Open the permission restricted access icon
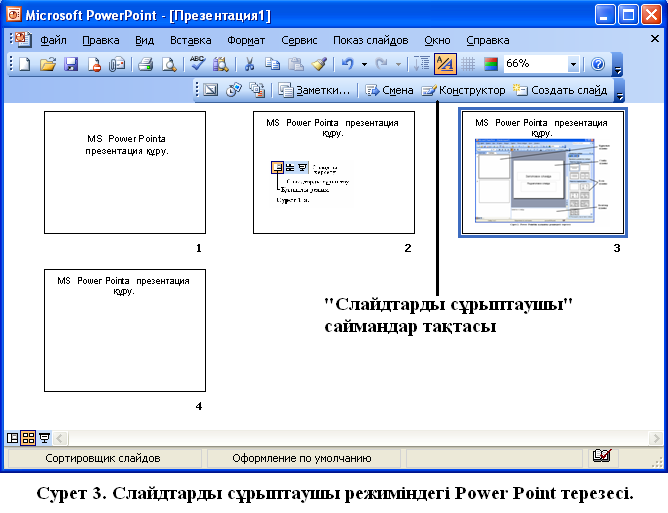Viewport: 668px width, 513px height. (94, 64)
